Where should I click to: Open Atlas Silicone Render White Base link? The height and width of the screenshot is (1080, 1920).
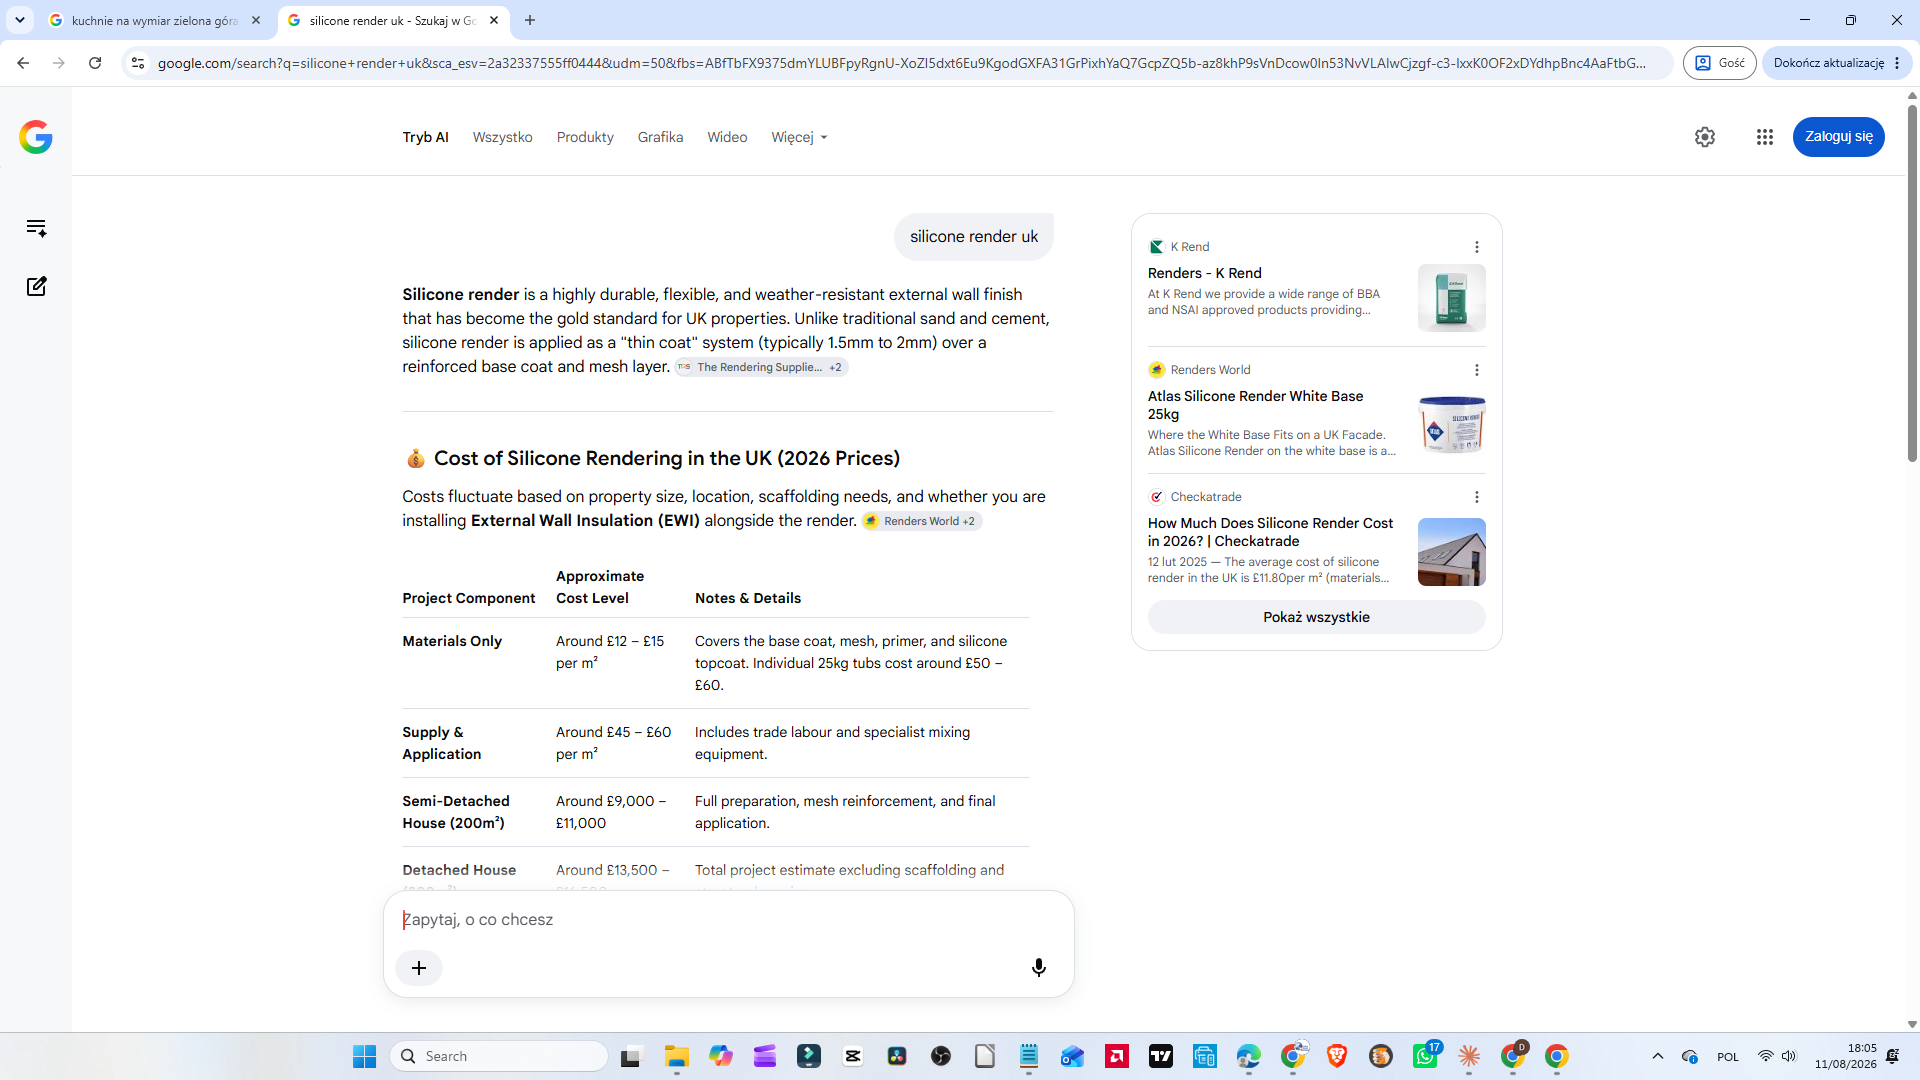pos(1255,405)
